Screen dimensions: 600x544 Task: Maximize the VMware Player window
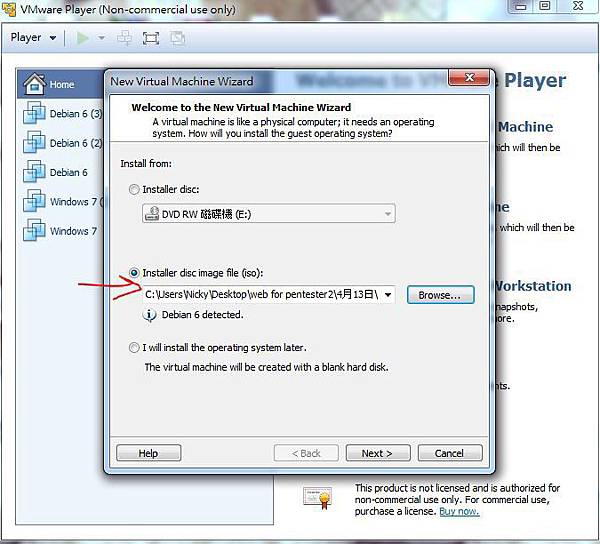point(545,6)
